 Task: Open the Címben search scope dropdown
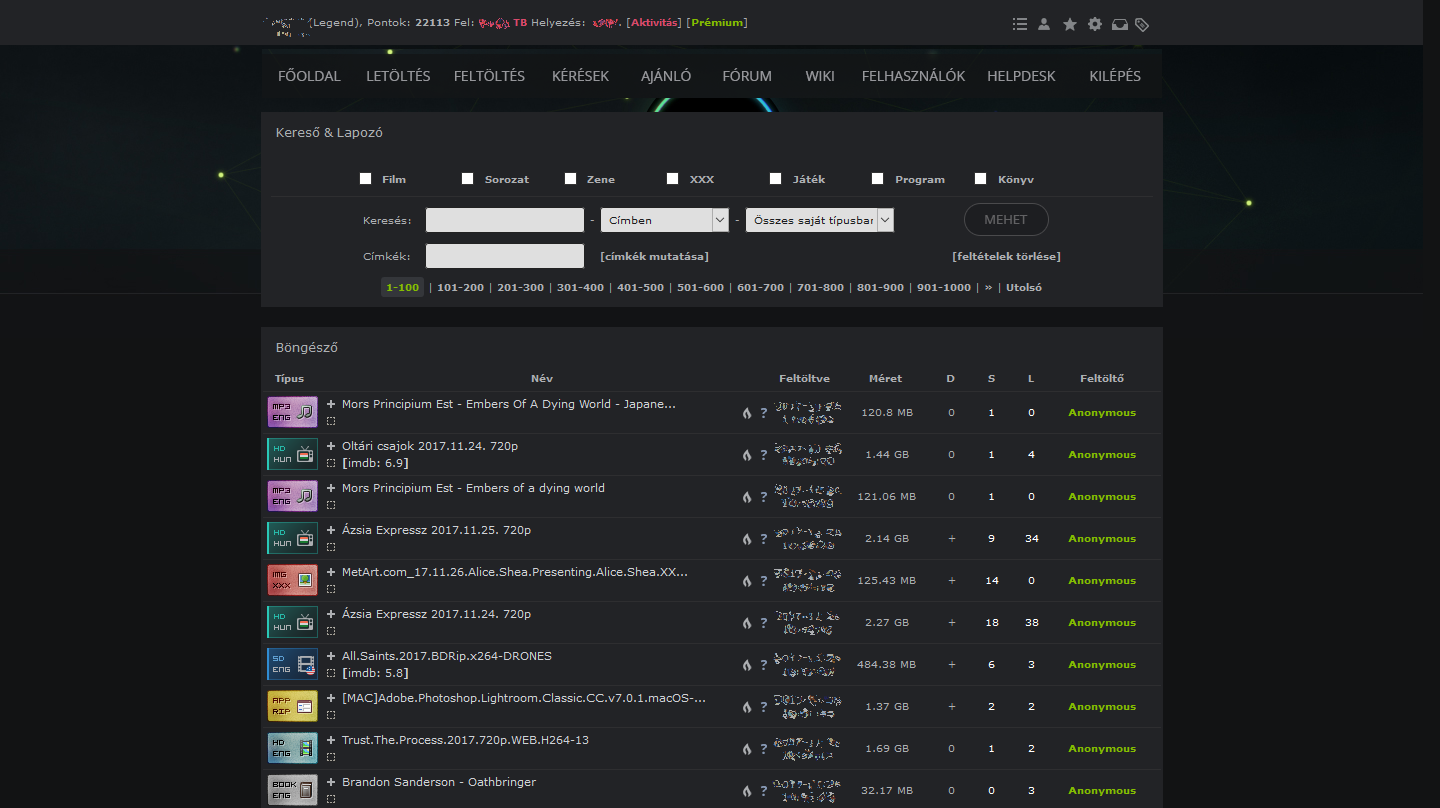664,220
